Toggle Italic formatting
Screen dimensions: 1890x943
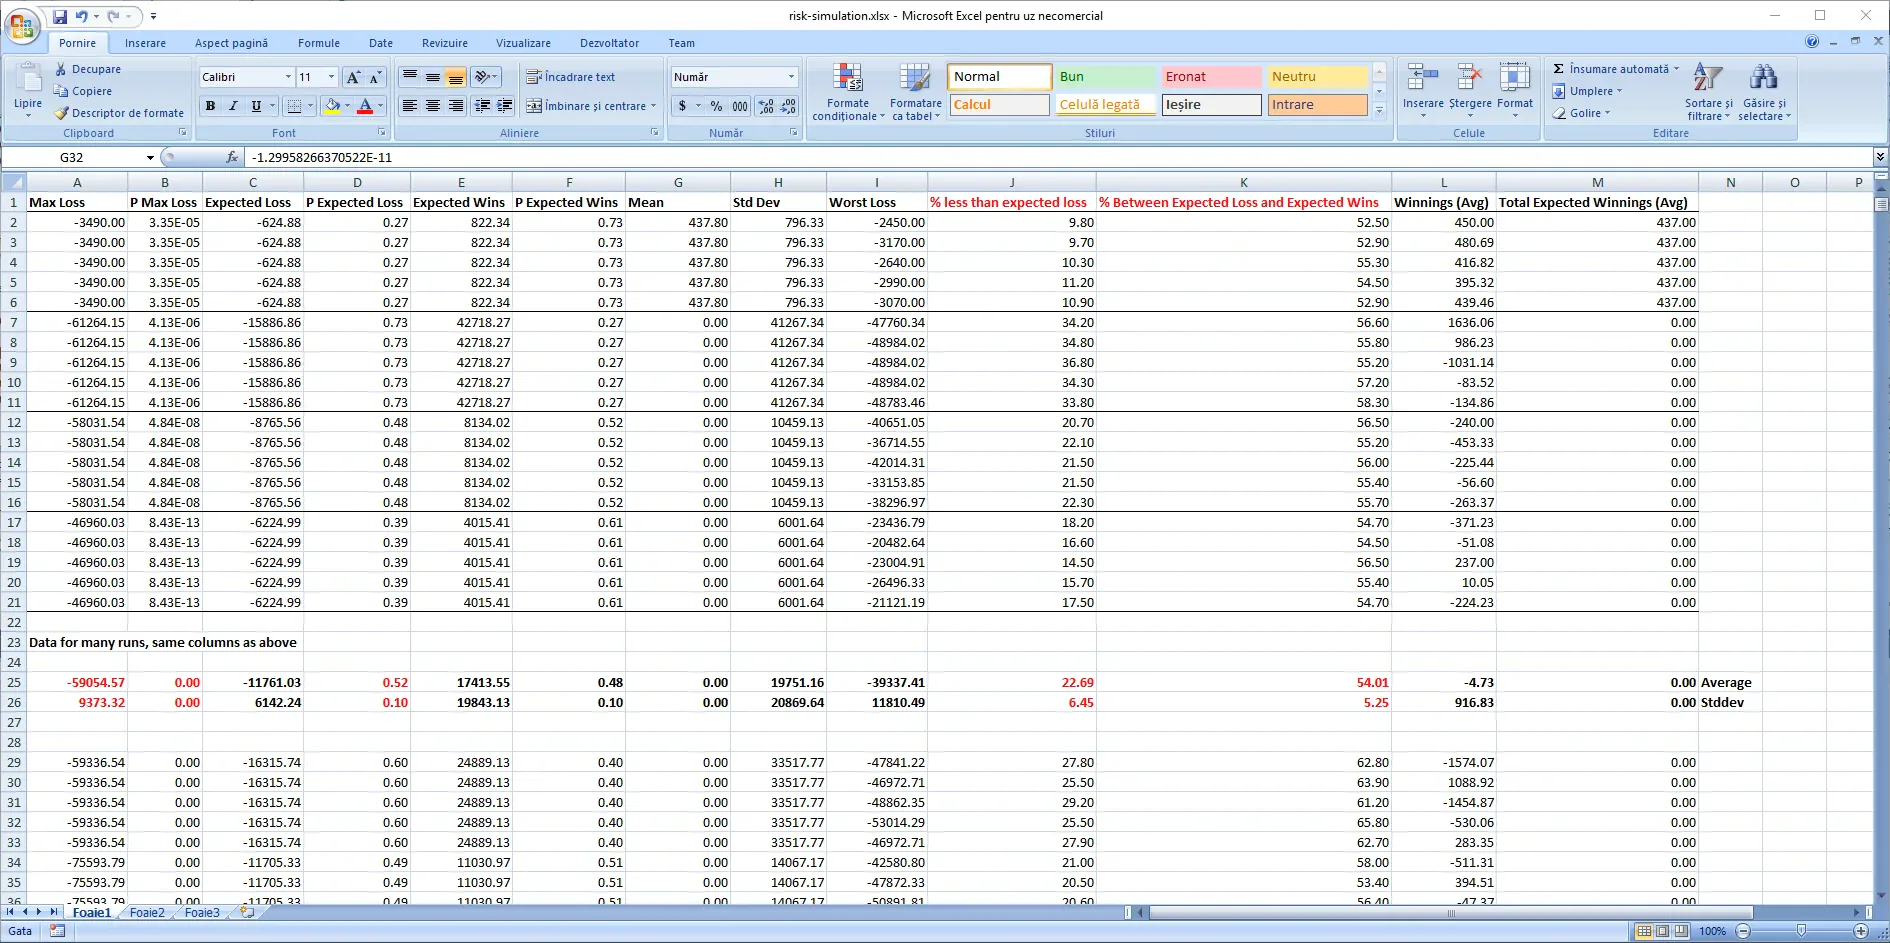tap(233, 106)
